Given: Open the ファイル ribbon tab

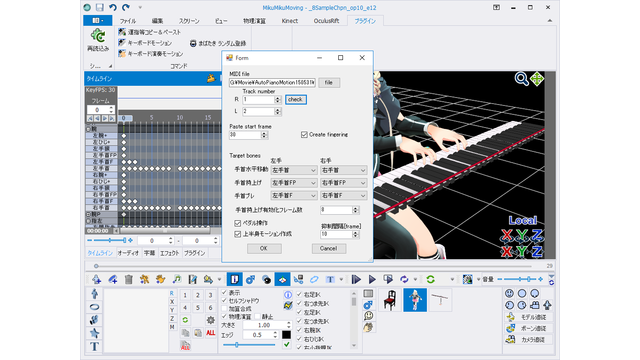Looking at the screenshot, I should pos(128,21).
